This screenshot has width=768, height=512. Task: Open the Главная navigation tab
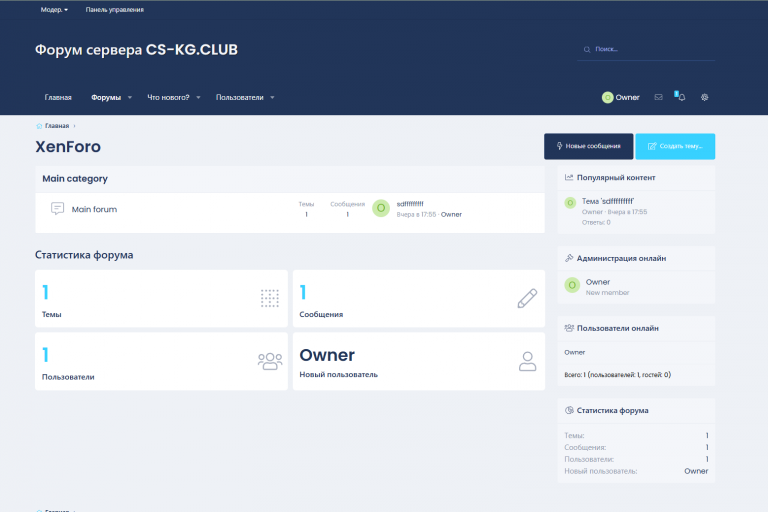coord(58,98)
